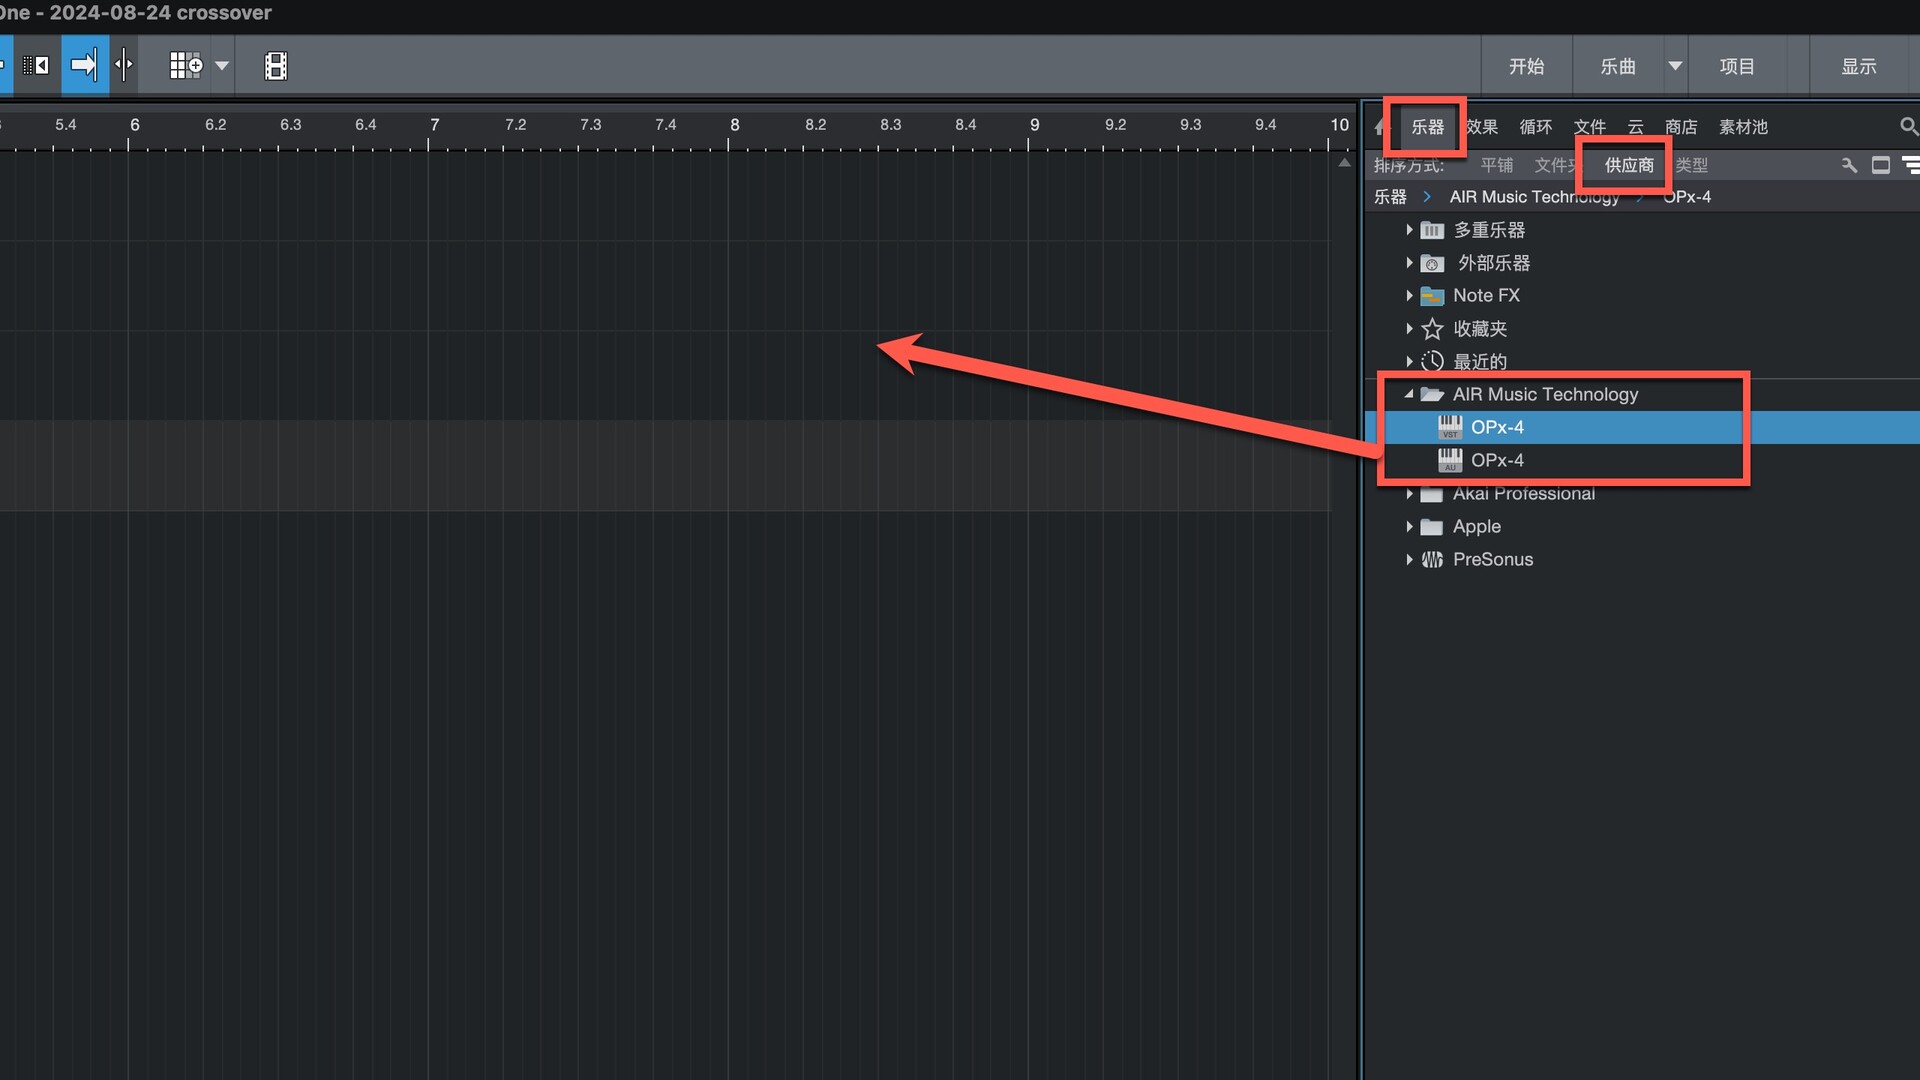This screenshot has width=1920, height=1080.
Task: Open the video player filmstrip icon
Action: (x=275, y=66)
